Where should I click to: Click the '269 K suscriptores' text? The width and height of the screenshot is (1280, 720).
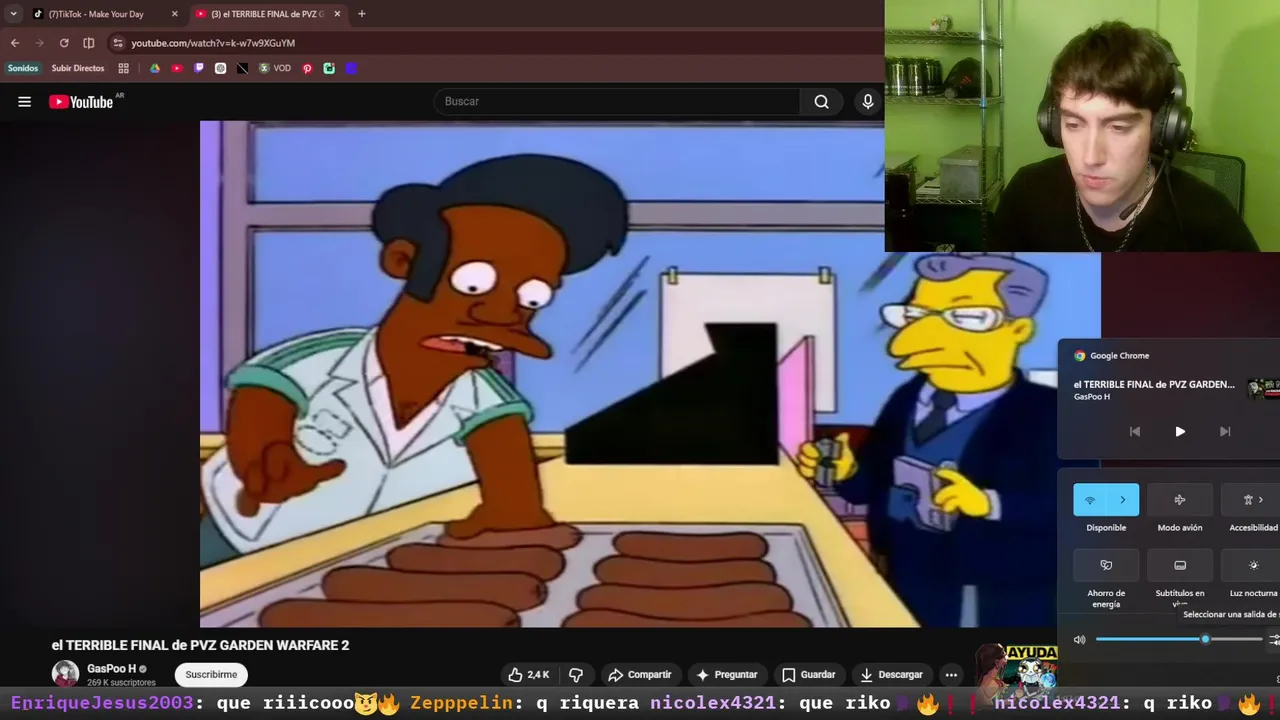[x=121, y=683]
